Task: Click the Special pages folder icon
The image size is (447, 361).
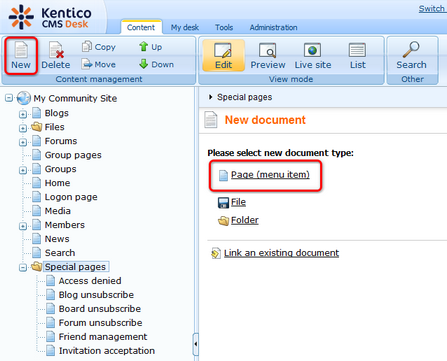Action: pyautogui.click(x=37, y=267)
